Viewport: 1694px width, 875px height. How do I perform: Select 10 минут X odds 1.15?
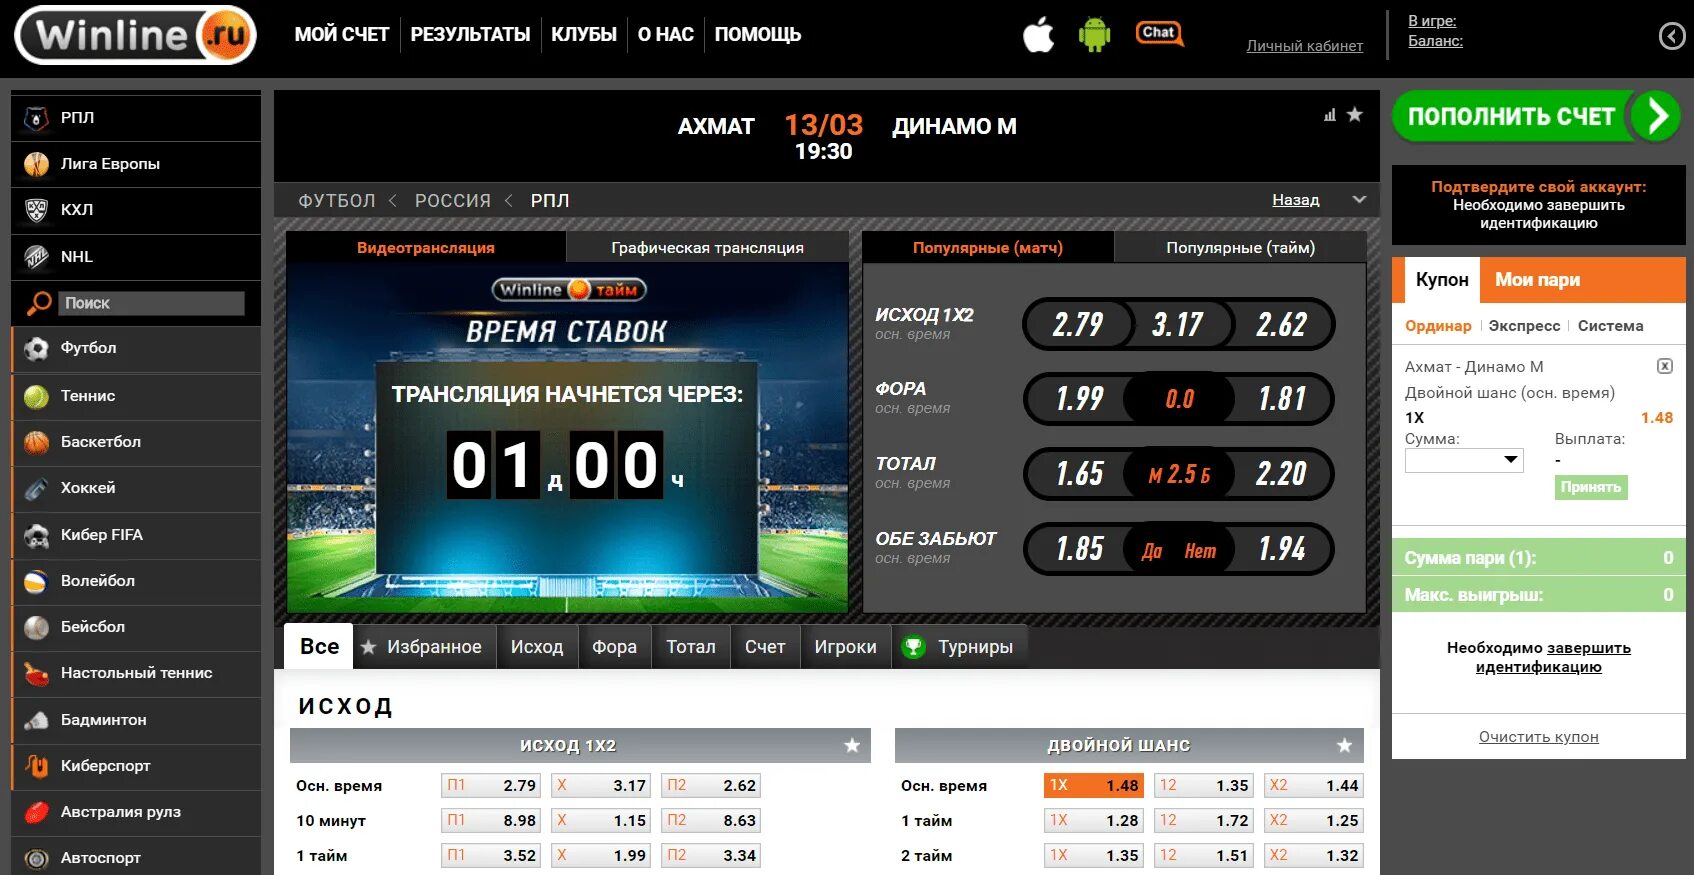pos(600,821)
